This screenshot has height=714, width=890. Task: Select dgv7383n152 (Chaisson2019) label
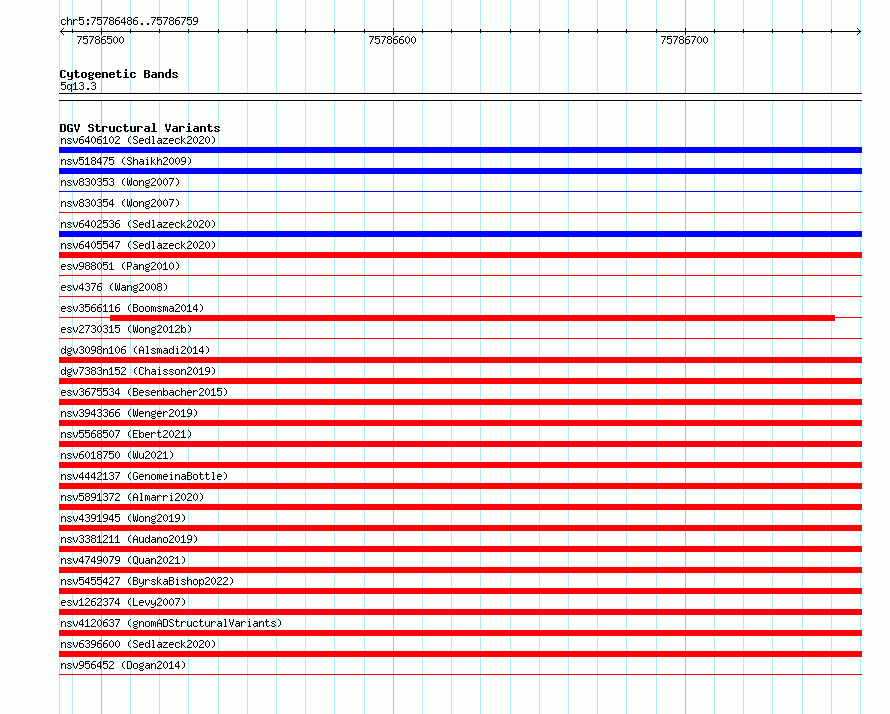pyautogui.click(x=138, y=371)
